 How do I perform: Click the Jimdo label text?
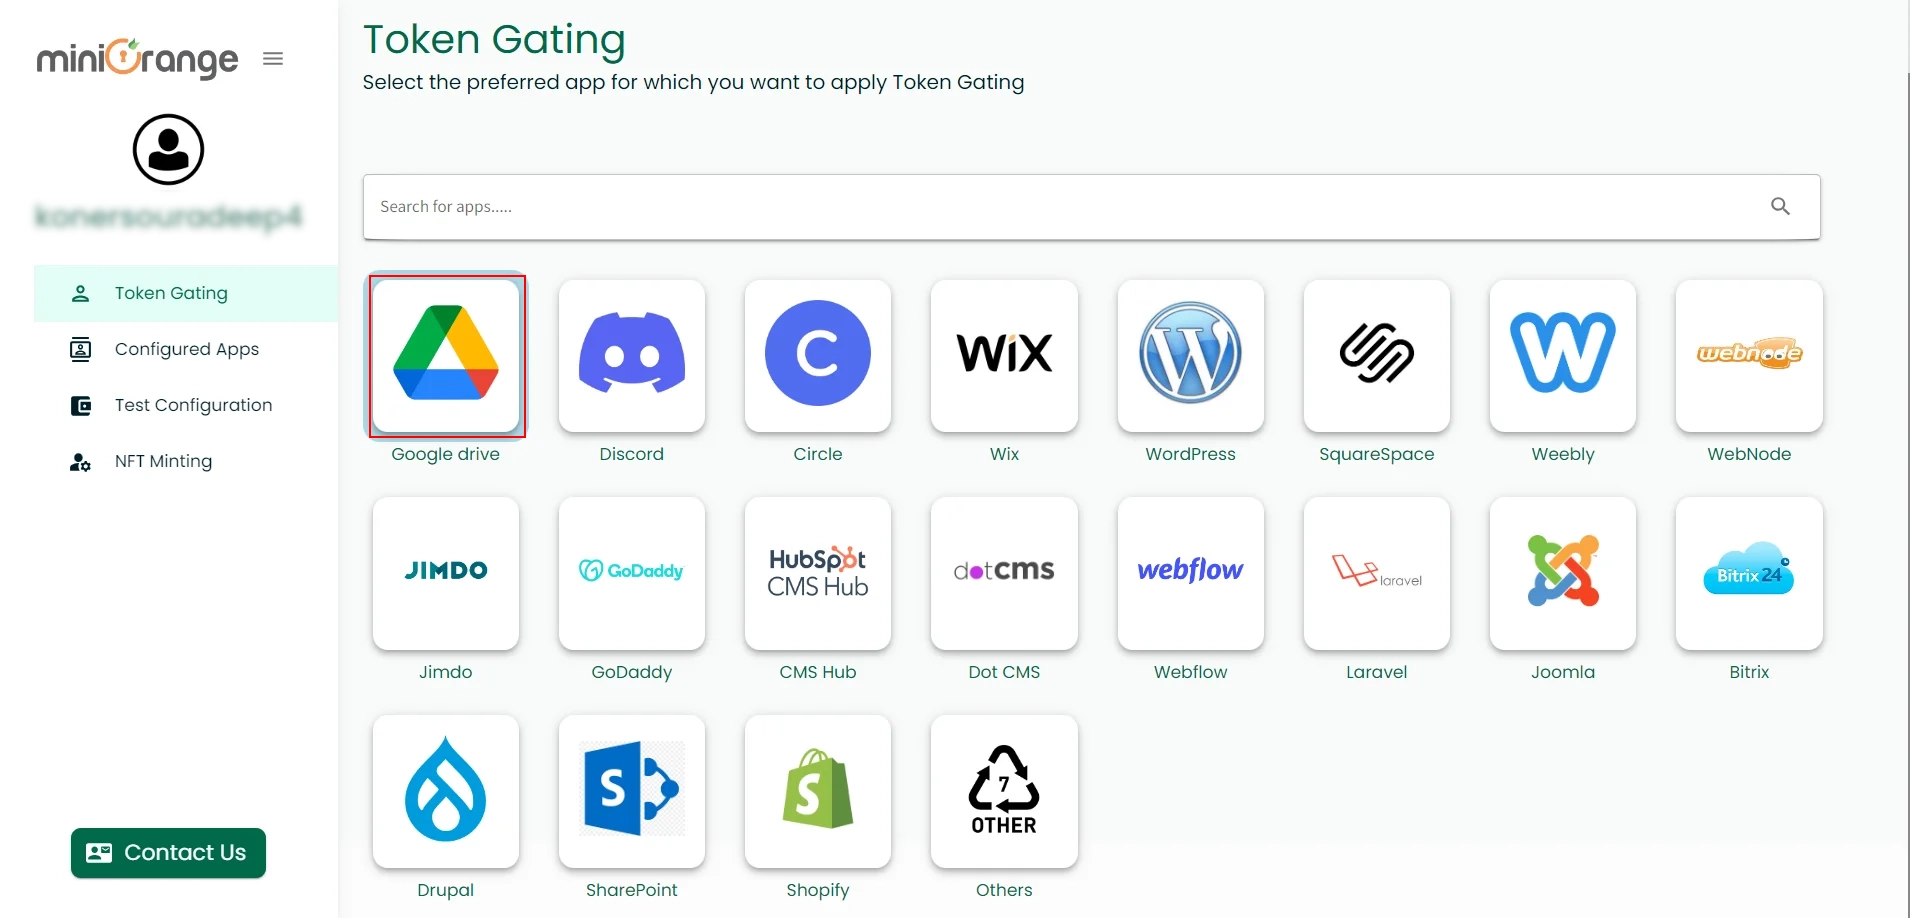tap(446, 672)
